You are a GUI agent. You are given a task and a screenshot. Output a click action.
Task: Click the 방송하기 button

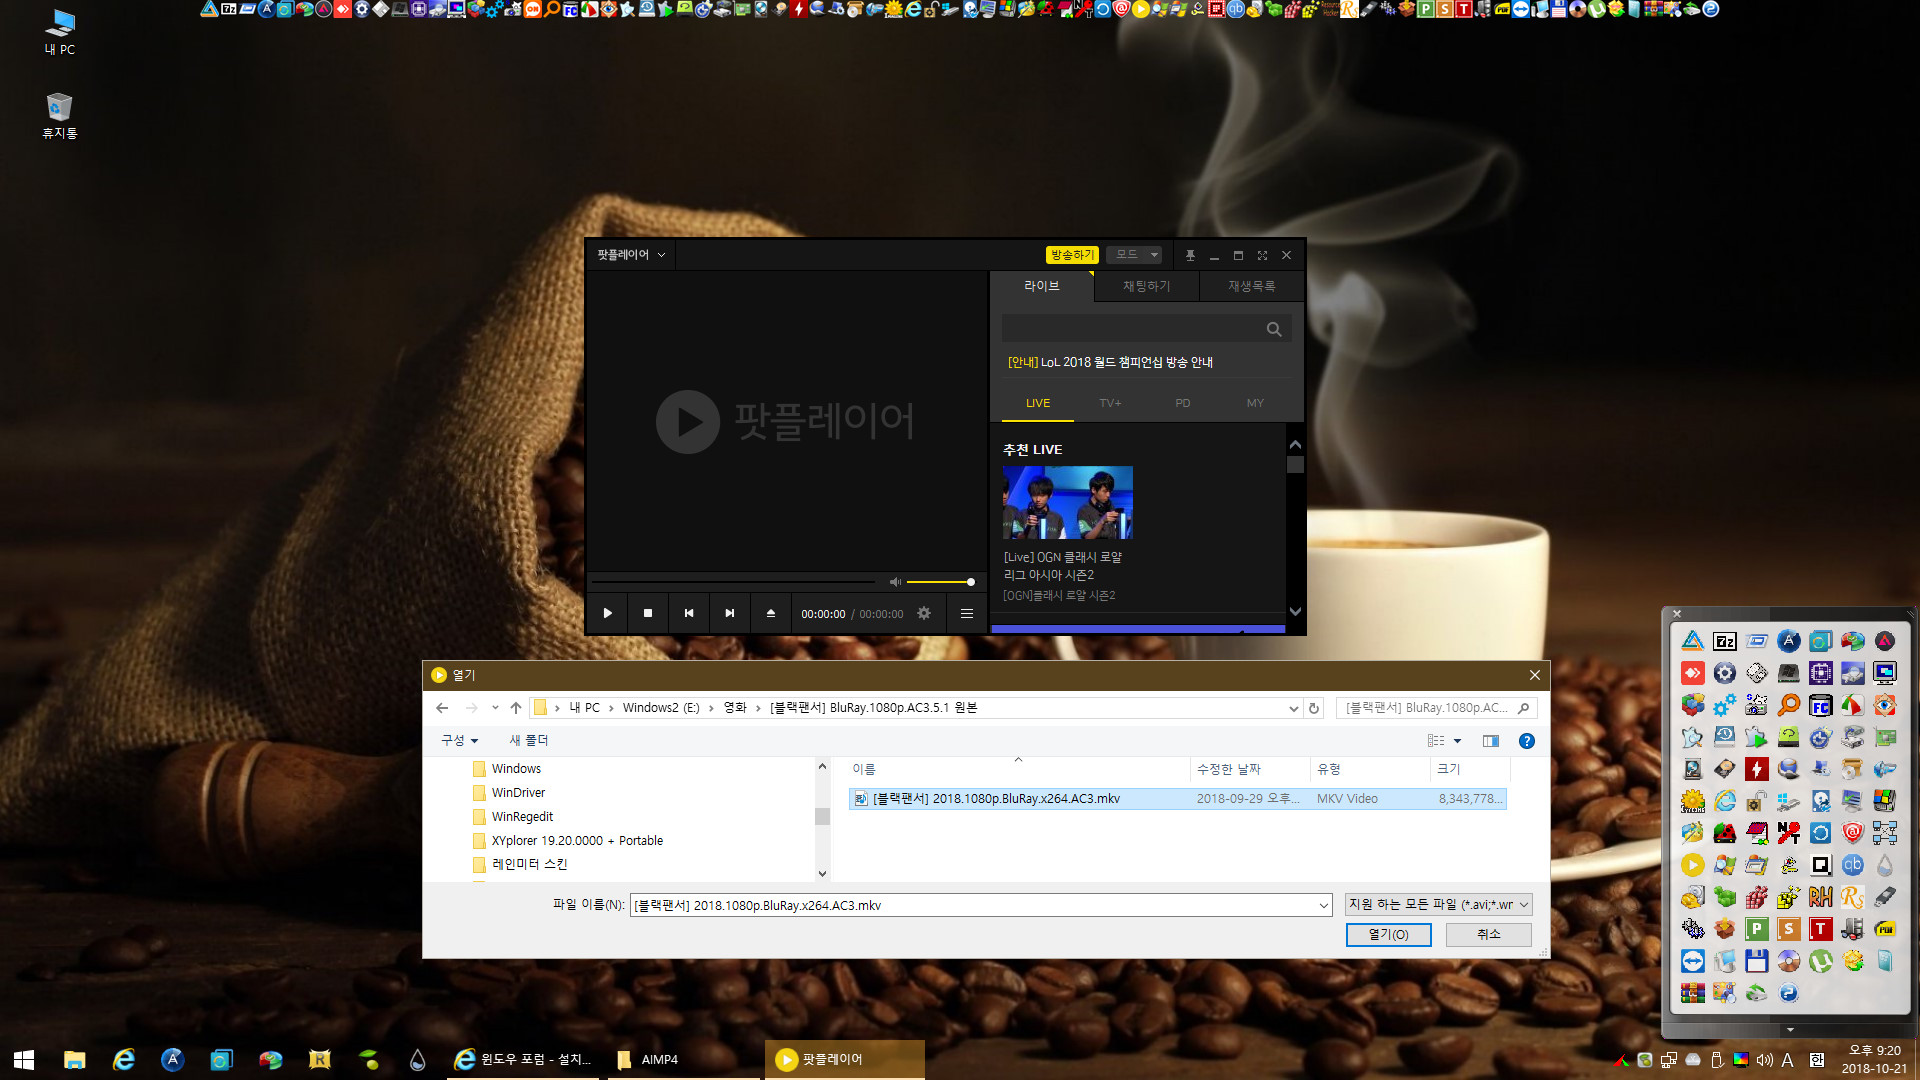pyautogui.click(x=1072, y=255)
